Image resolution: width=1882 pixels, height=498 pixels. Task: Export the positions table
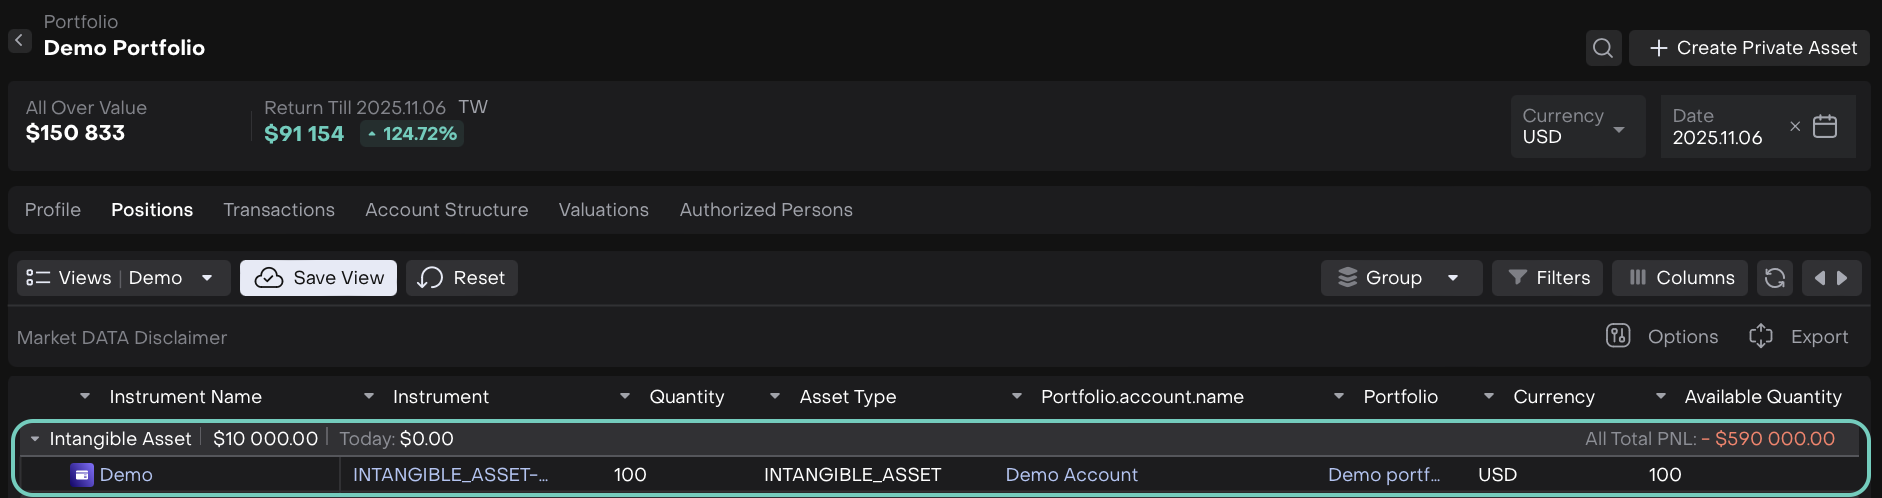[x=1799, y=337]
